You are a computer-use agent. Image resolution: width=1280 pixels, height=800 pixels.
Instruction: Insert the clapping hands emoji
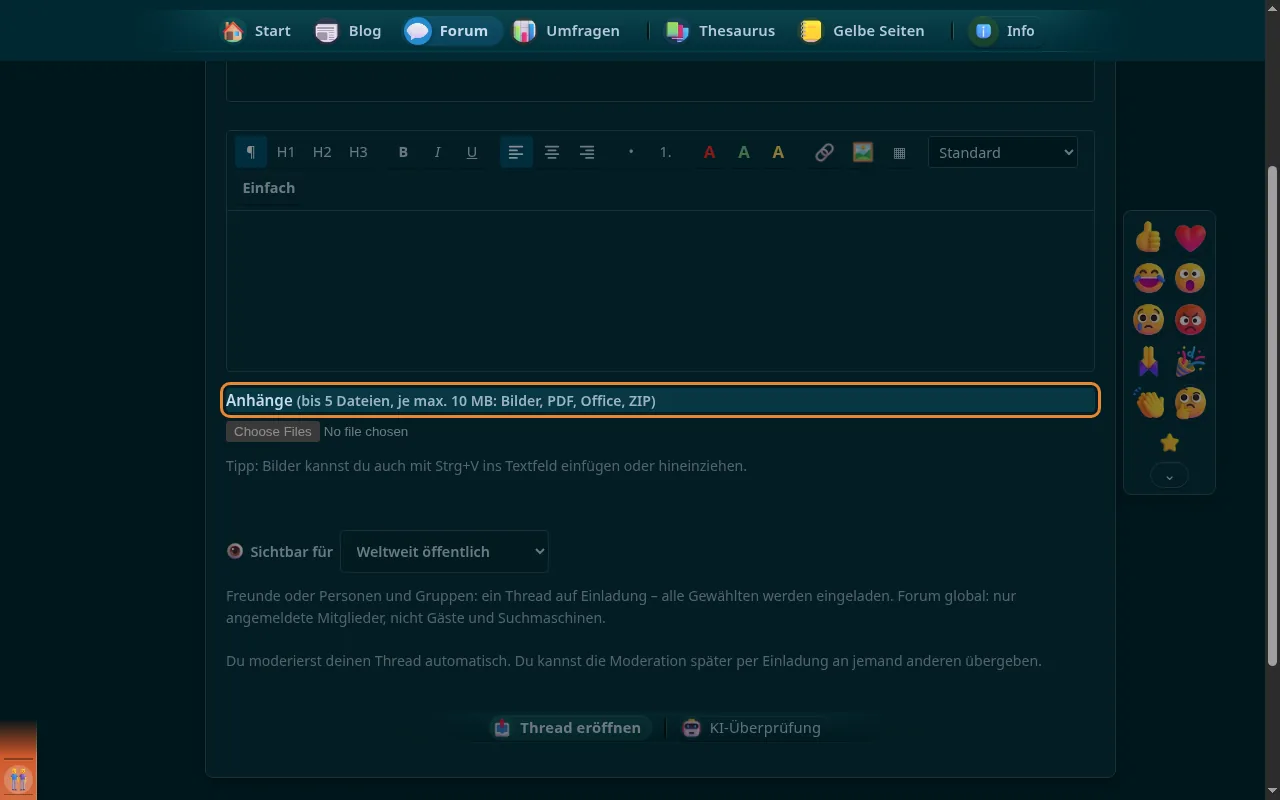pos(1148,403)
